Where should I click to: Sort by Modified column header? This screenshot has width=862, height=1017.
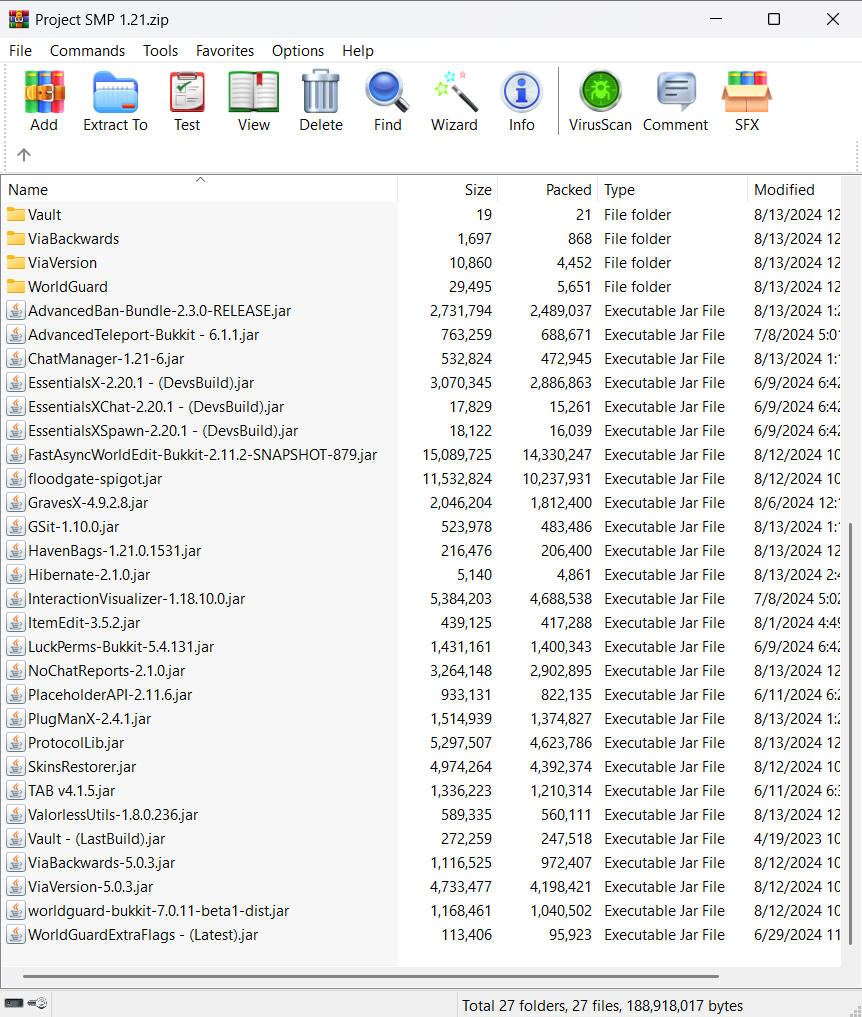(x=794, y=189)
